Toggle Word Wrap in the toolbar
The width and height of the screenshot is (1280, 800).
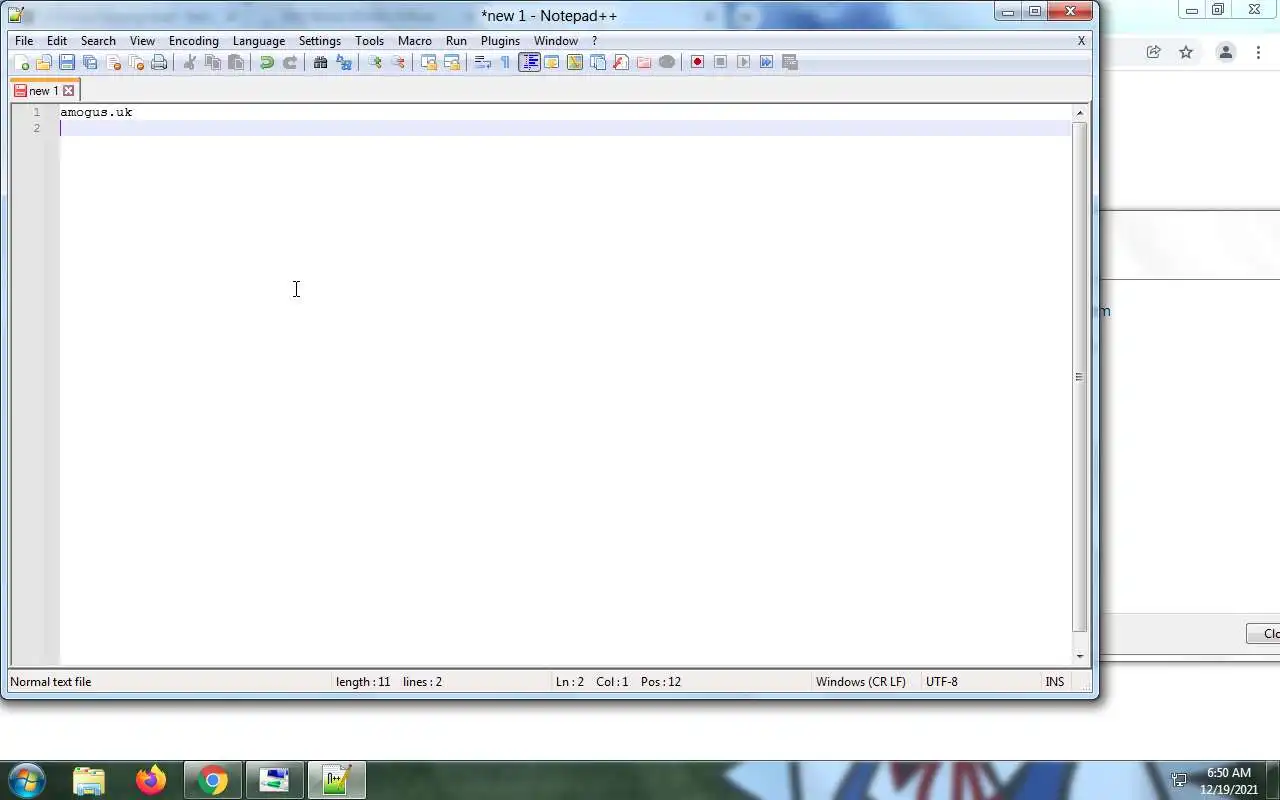click(482, 62)
